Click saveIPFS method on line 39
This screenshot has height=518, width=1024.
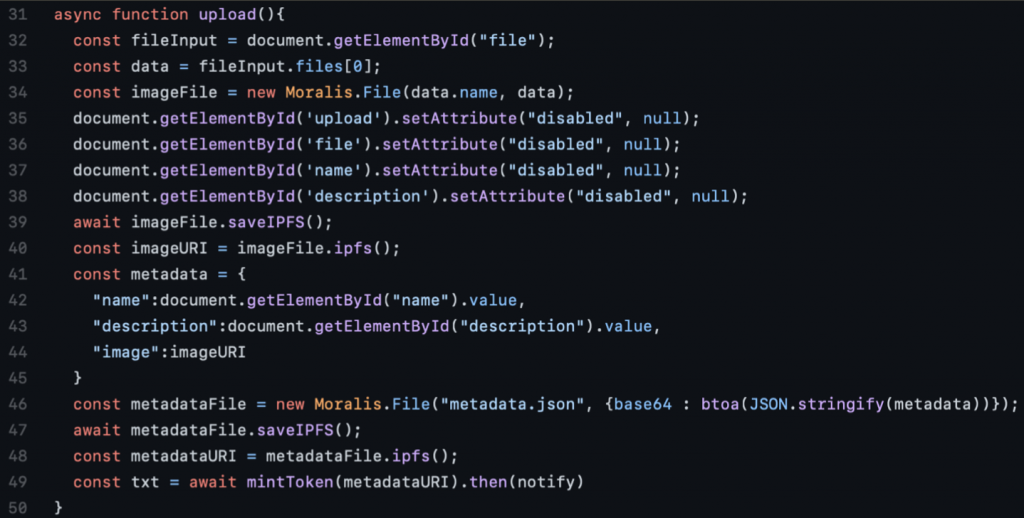coord(266,223)
